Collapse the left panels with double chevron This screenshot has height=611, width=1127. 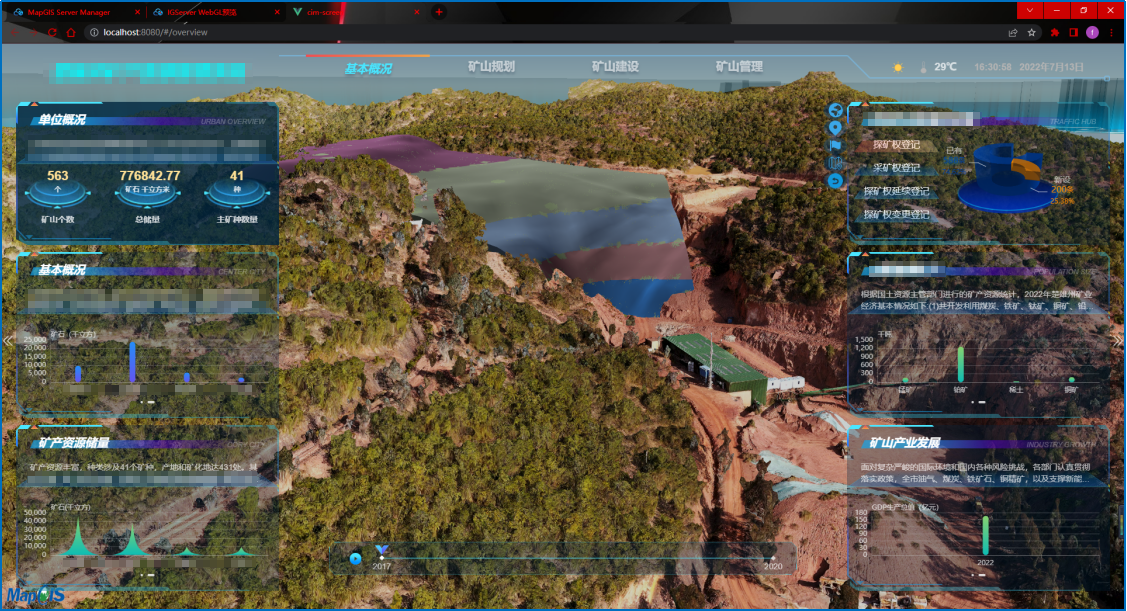pos(8,341)
